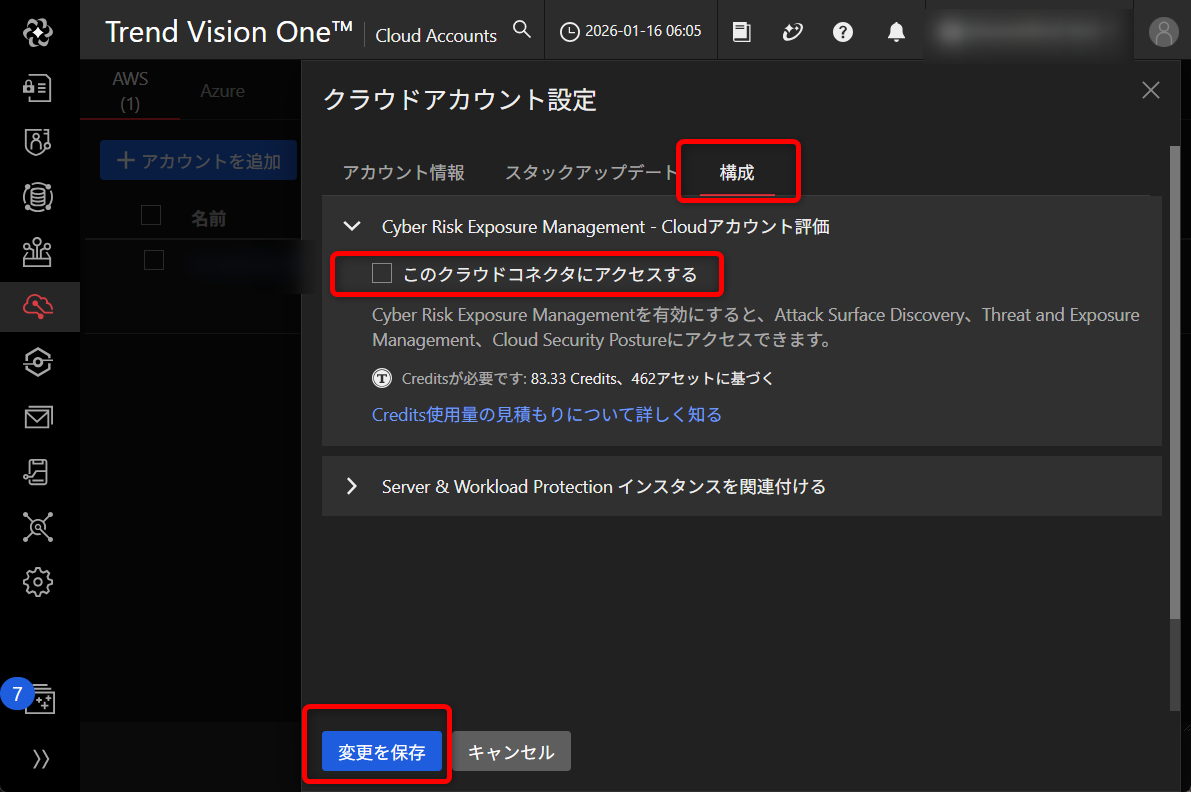Expand the sidebar with double-chevron icon
The image size is (1191, 792).
pyautogui.click(x=40, y=759)
